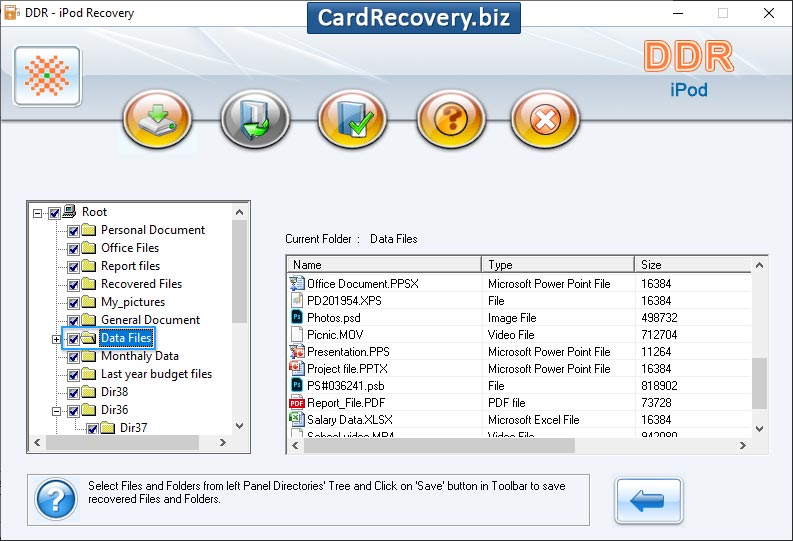Click the Office Files folder icon

pyautogui.click(x=89, y=248)
